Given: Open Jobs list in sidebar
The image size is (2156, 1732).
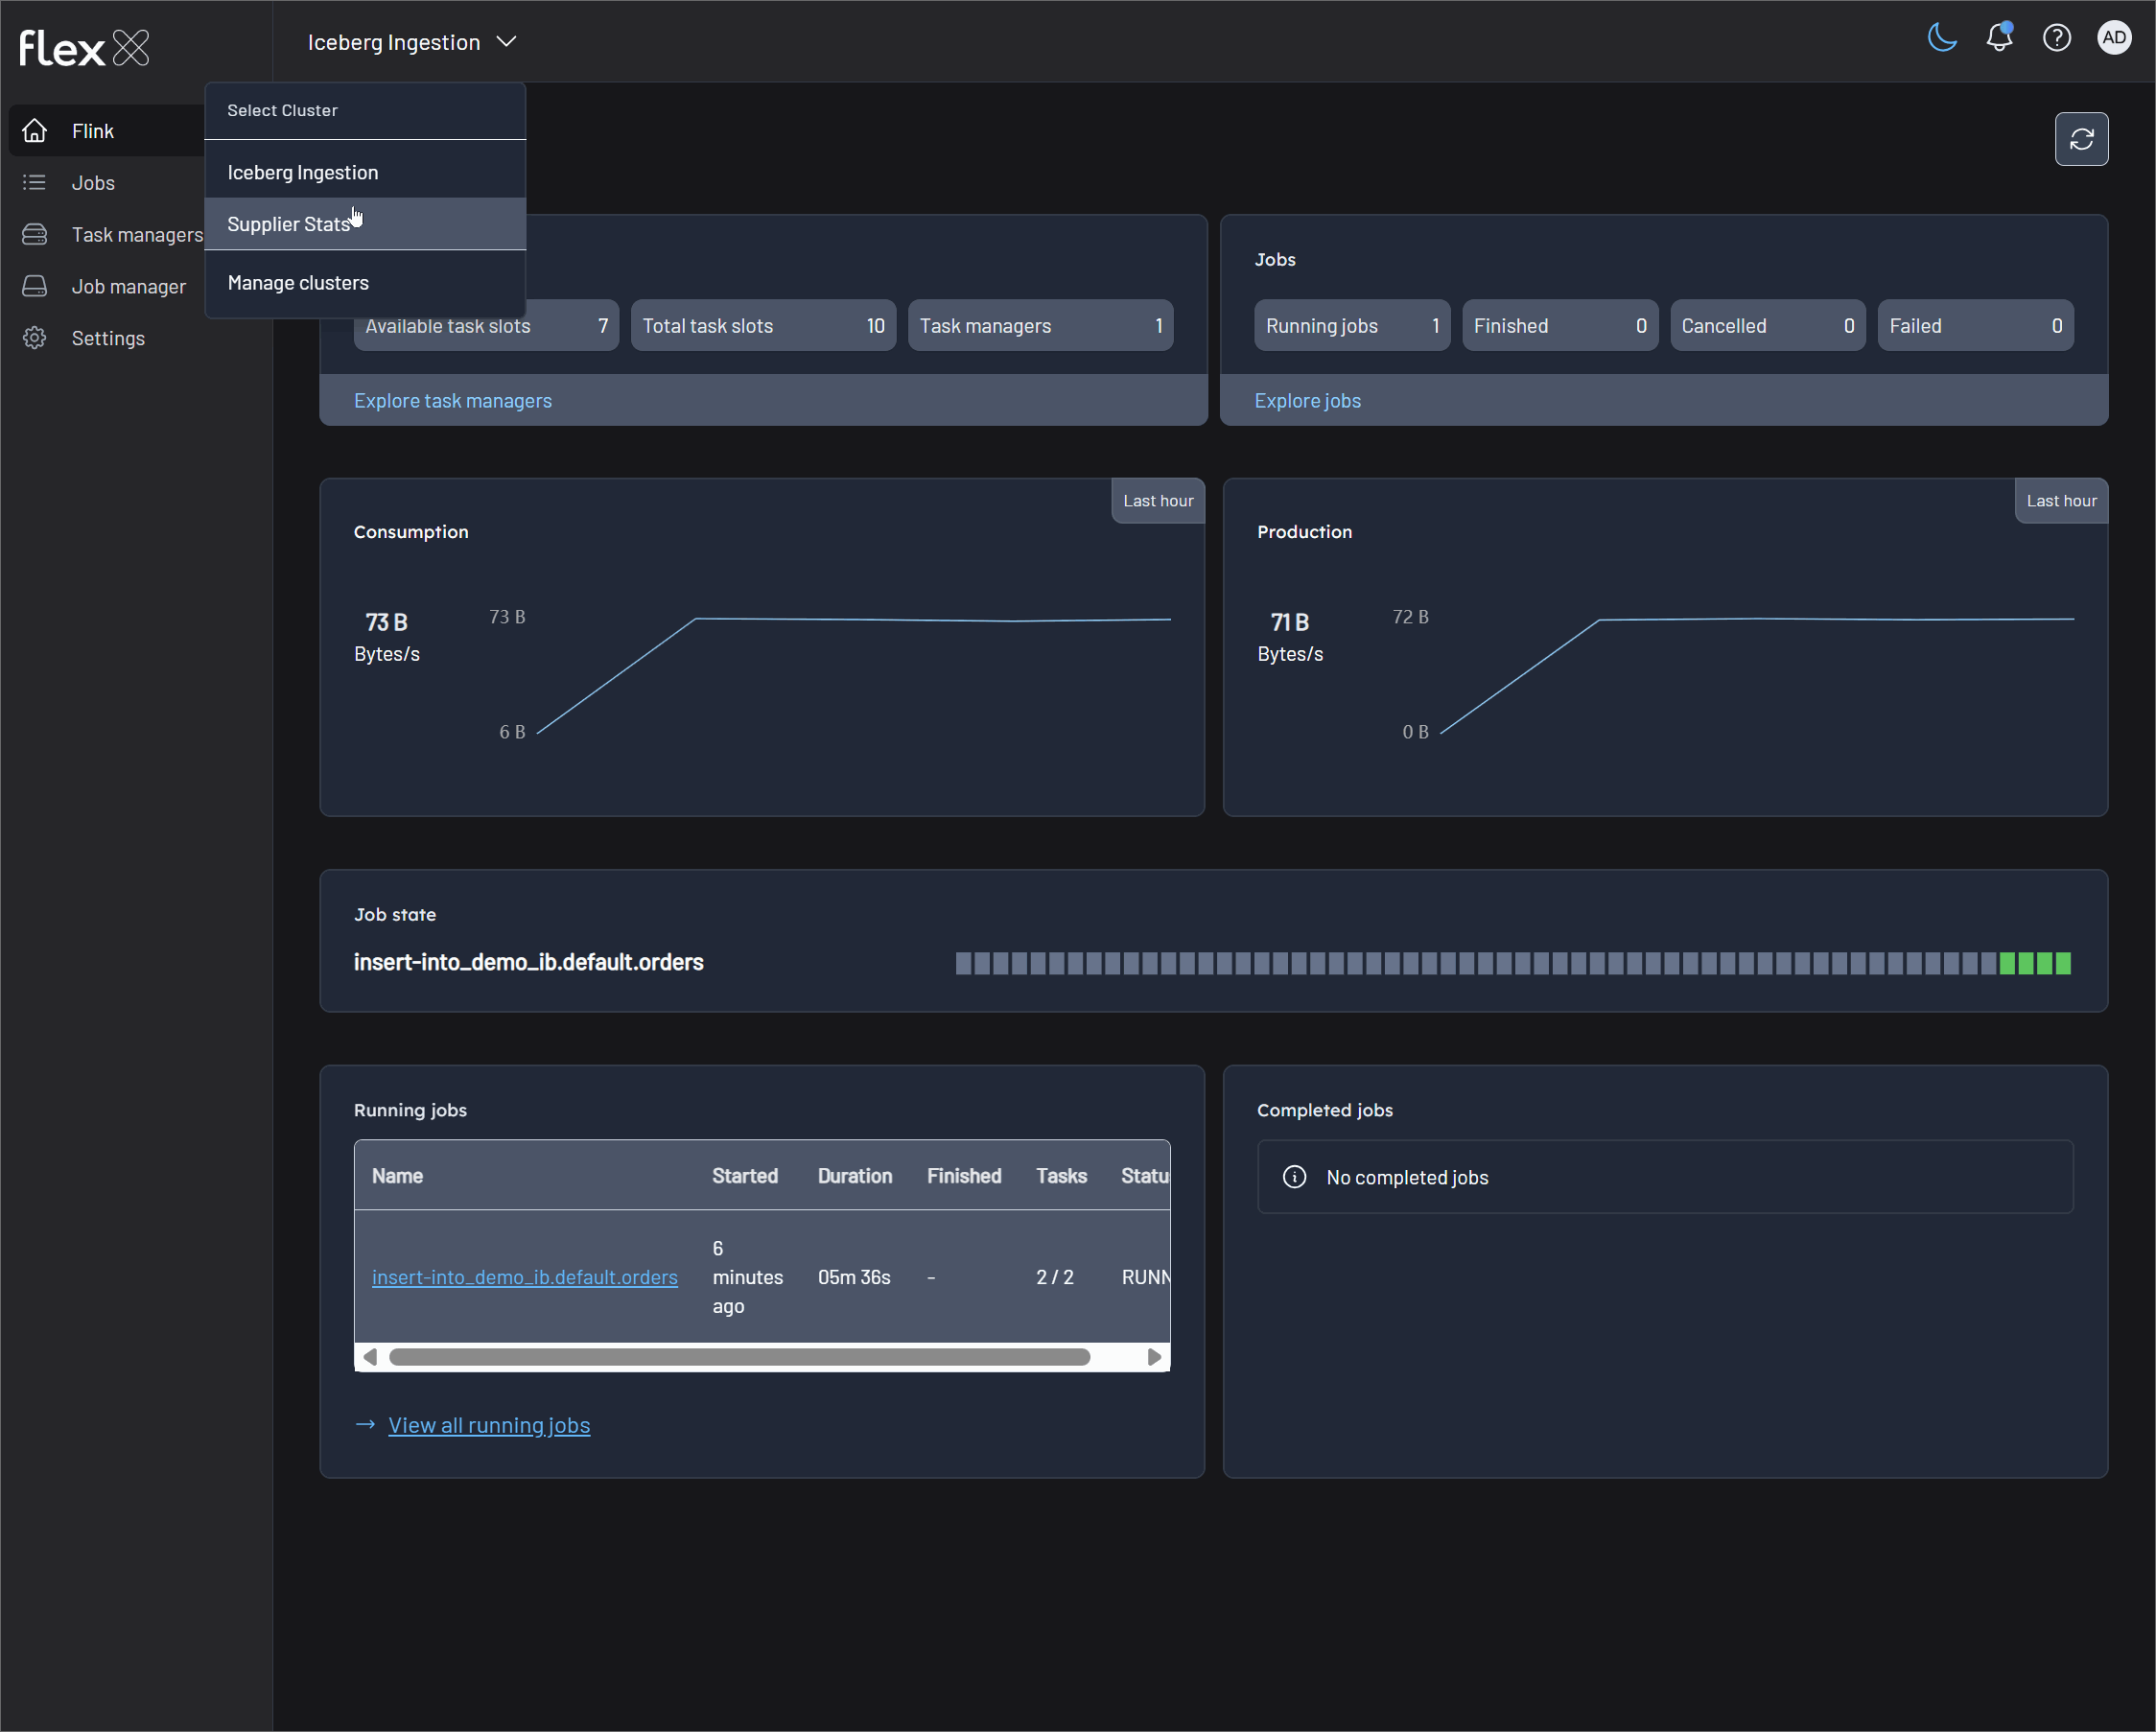Looking at the screenshot, I should coord(93,183).
